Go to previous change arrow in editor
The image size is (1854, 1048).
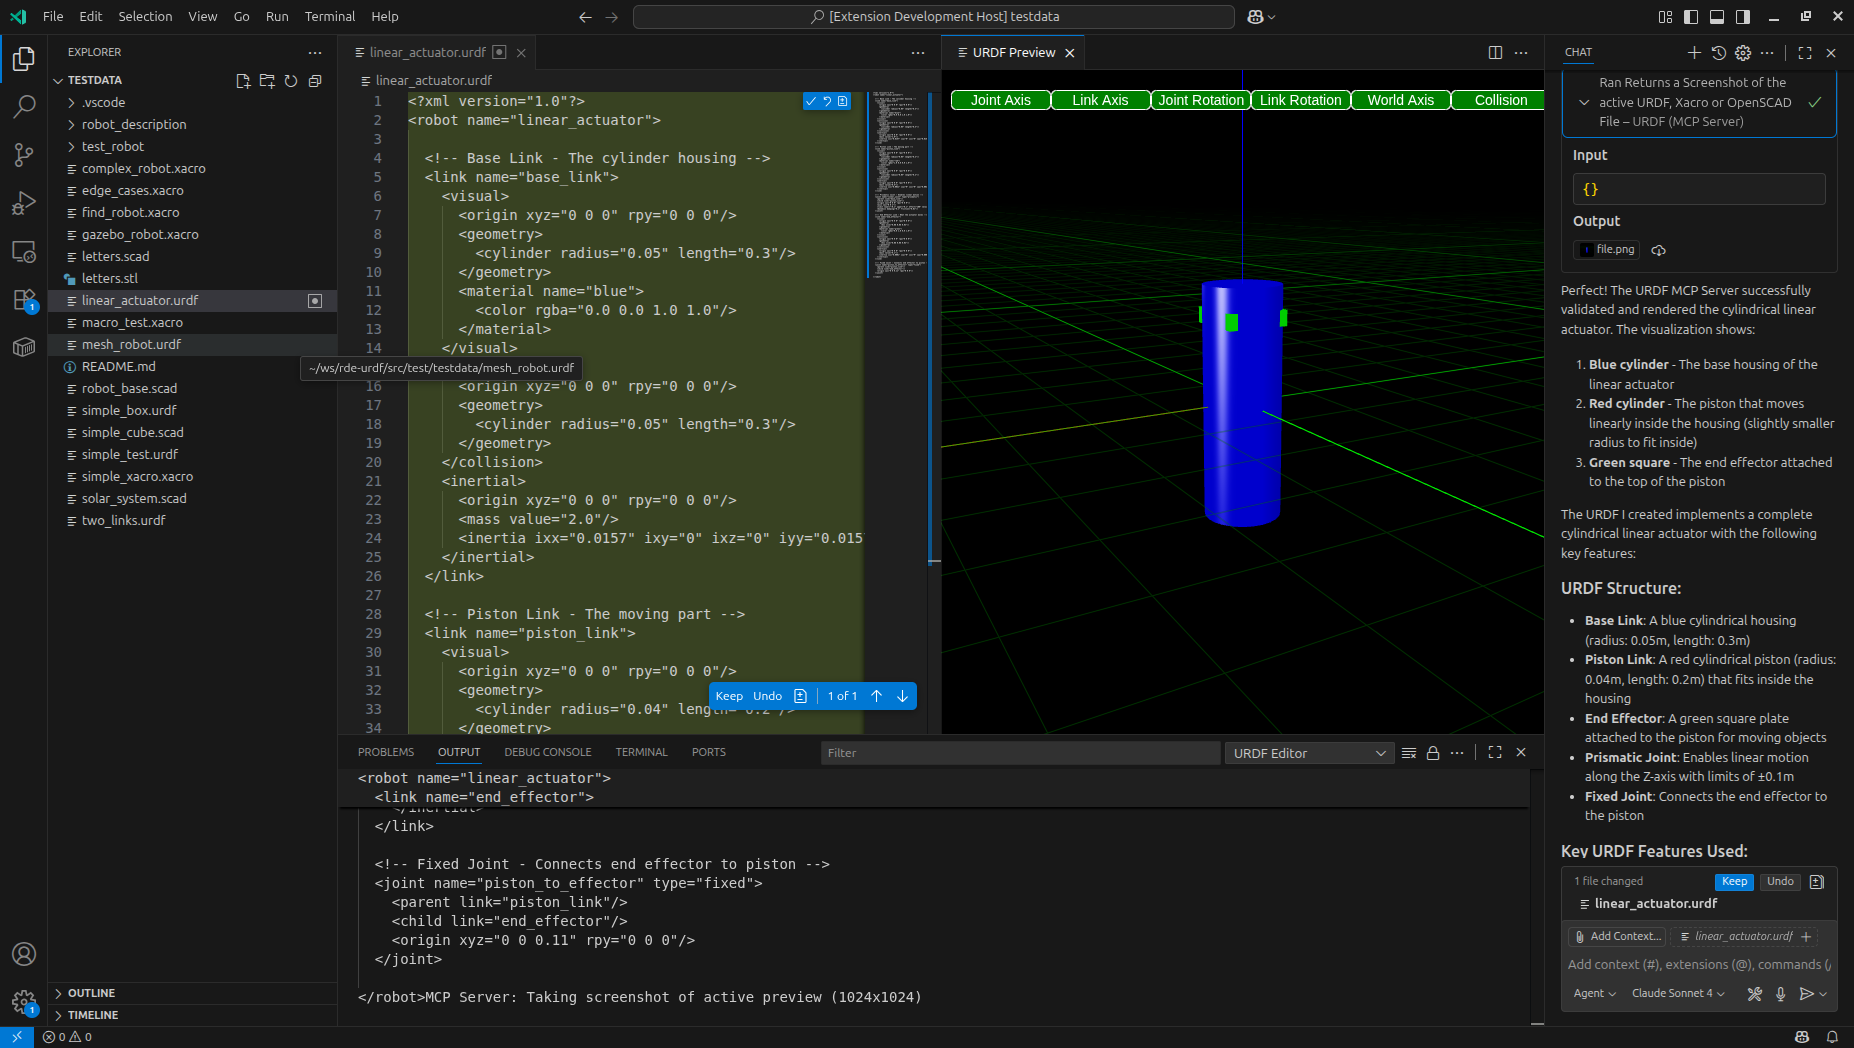pos(876,696)
